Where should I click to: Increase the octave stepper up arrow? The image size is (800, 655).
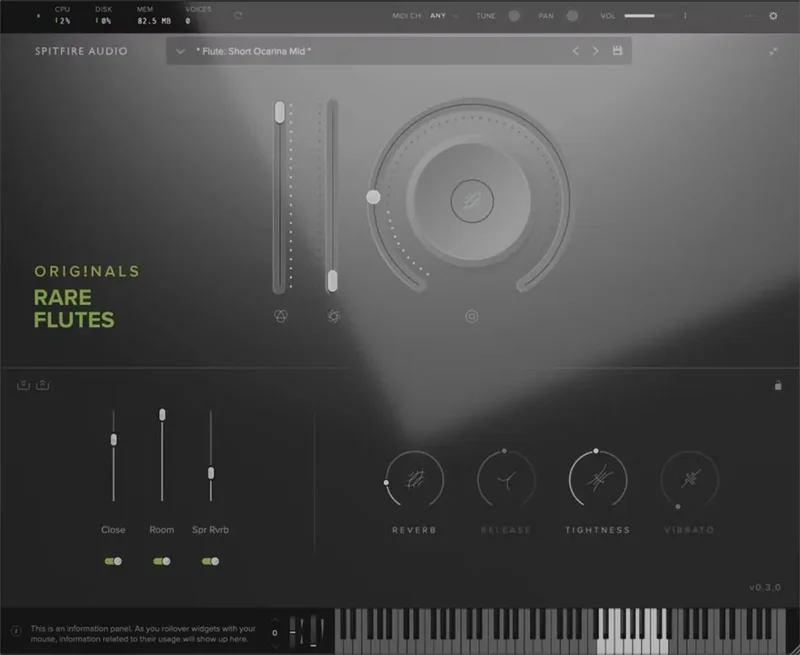(x=275, y=621)
